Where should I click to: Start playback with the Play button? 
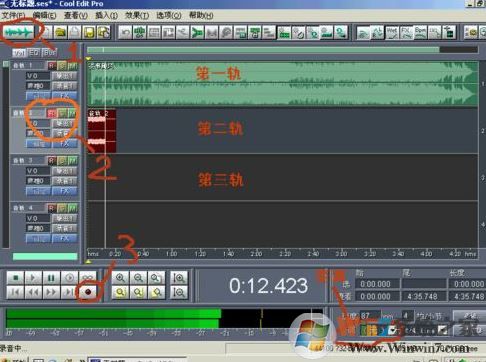coord(33,277)
